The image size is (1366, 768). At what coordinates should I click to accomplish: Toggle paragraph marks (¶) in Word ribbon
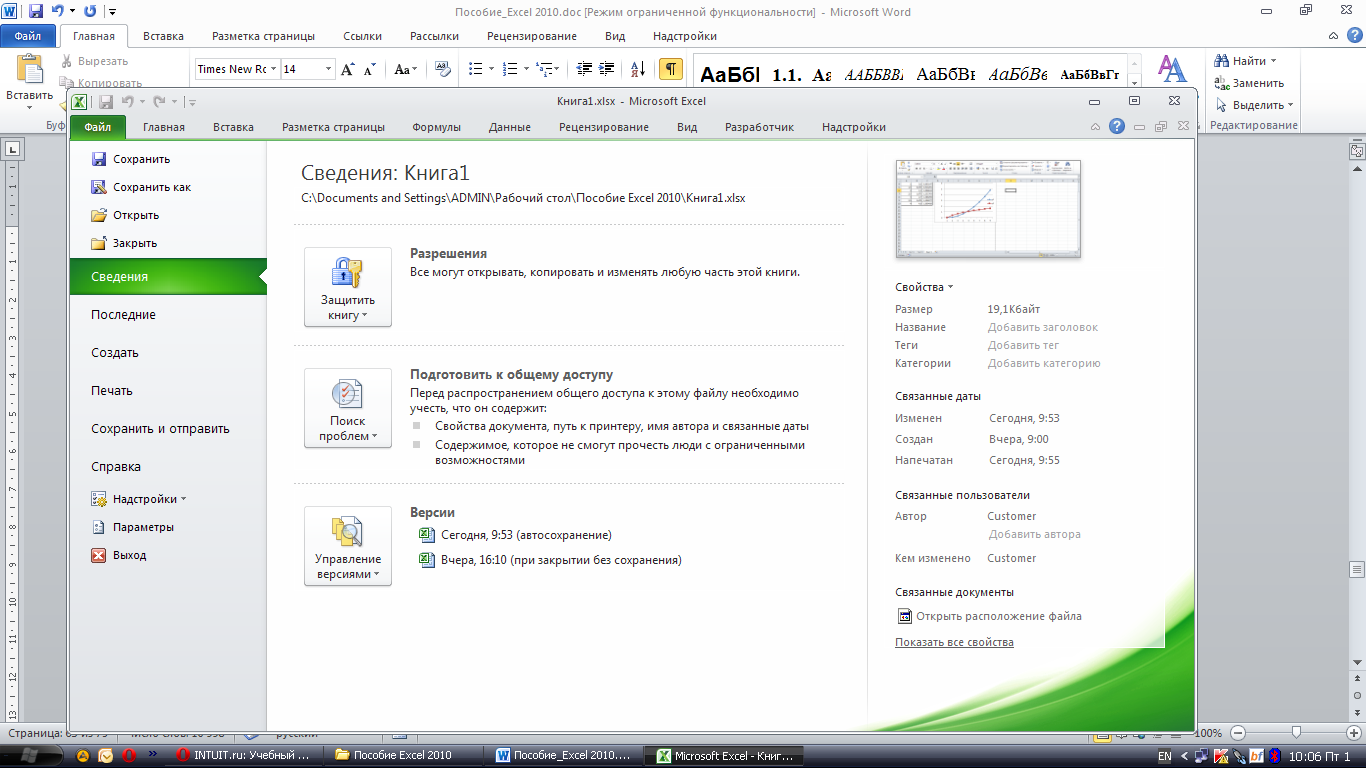[671, 69]
